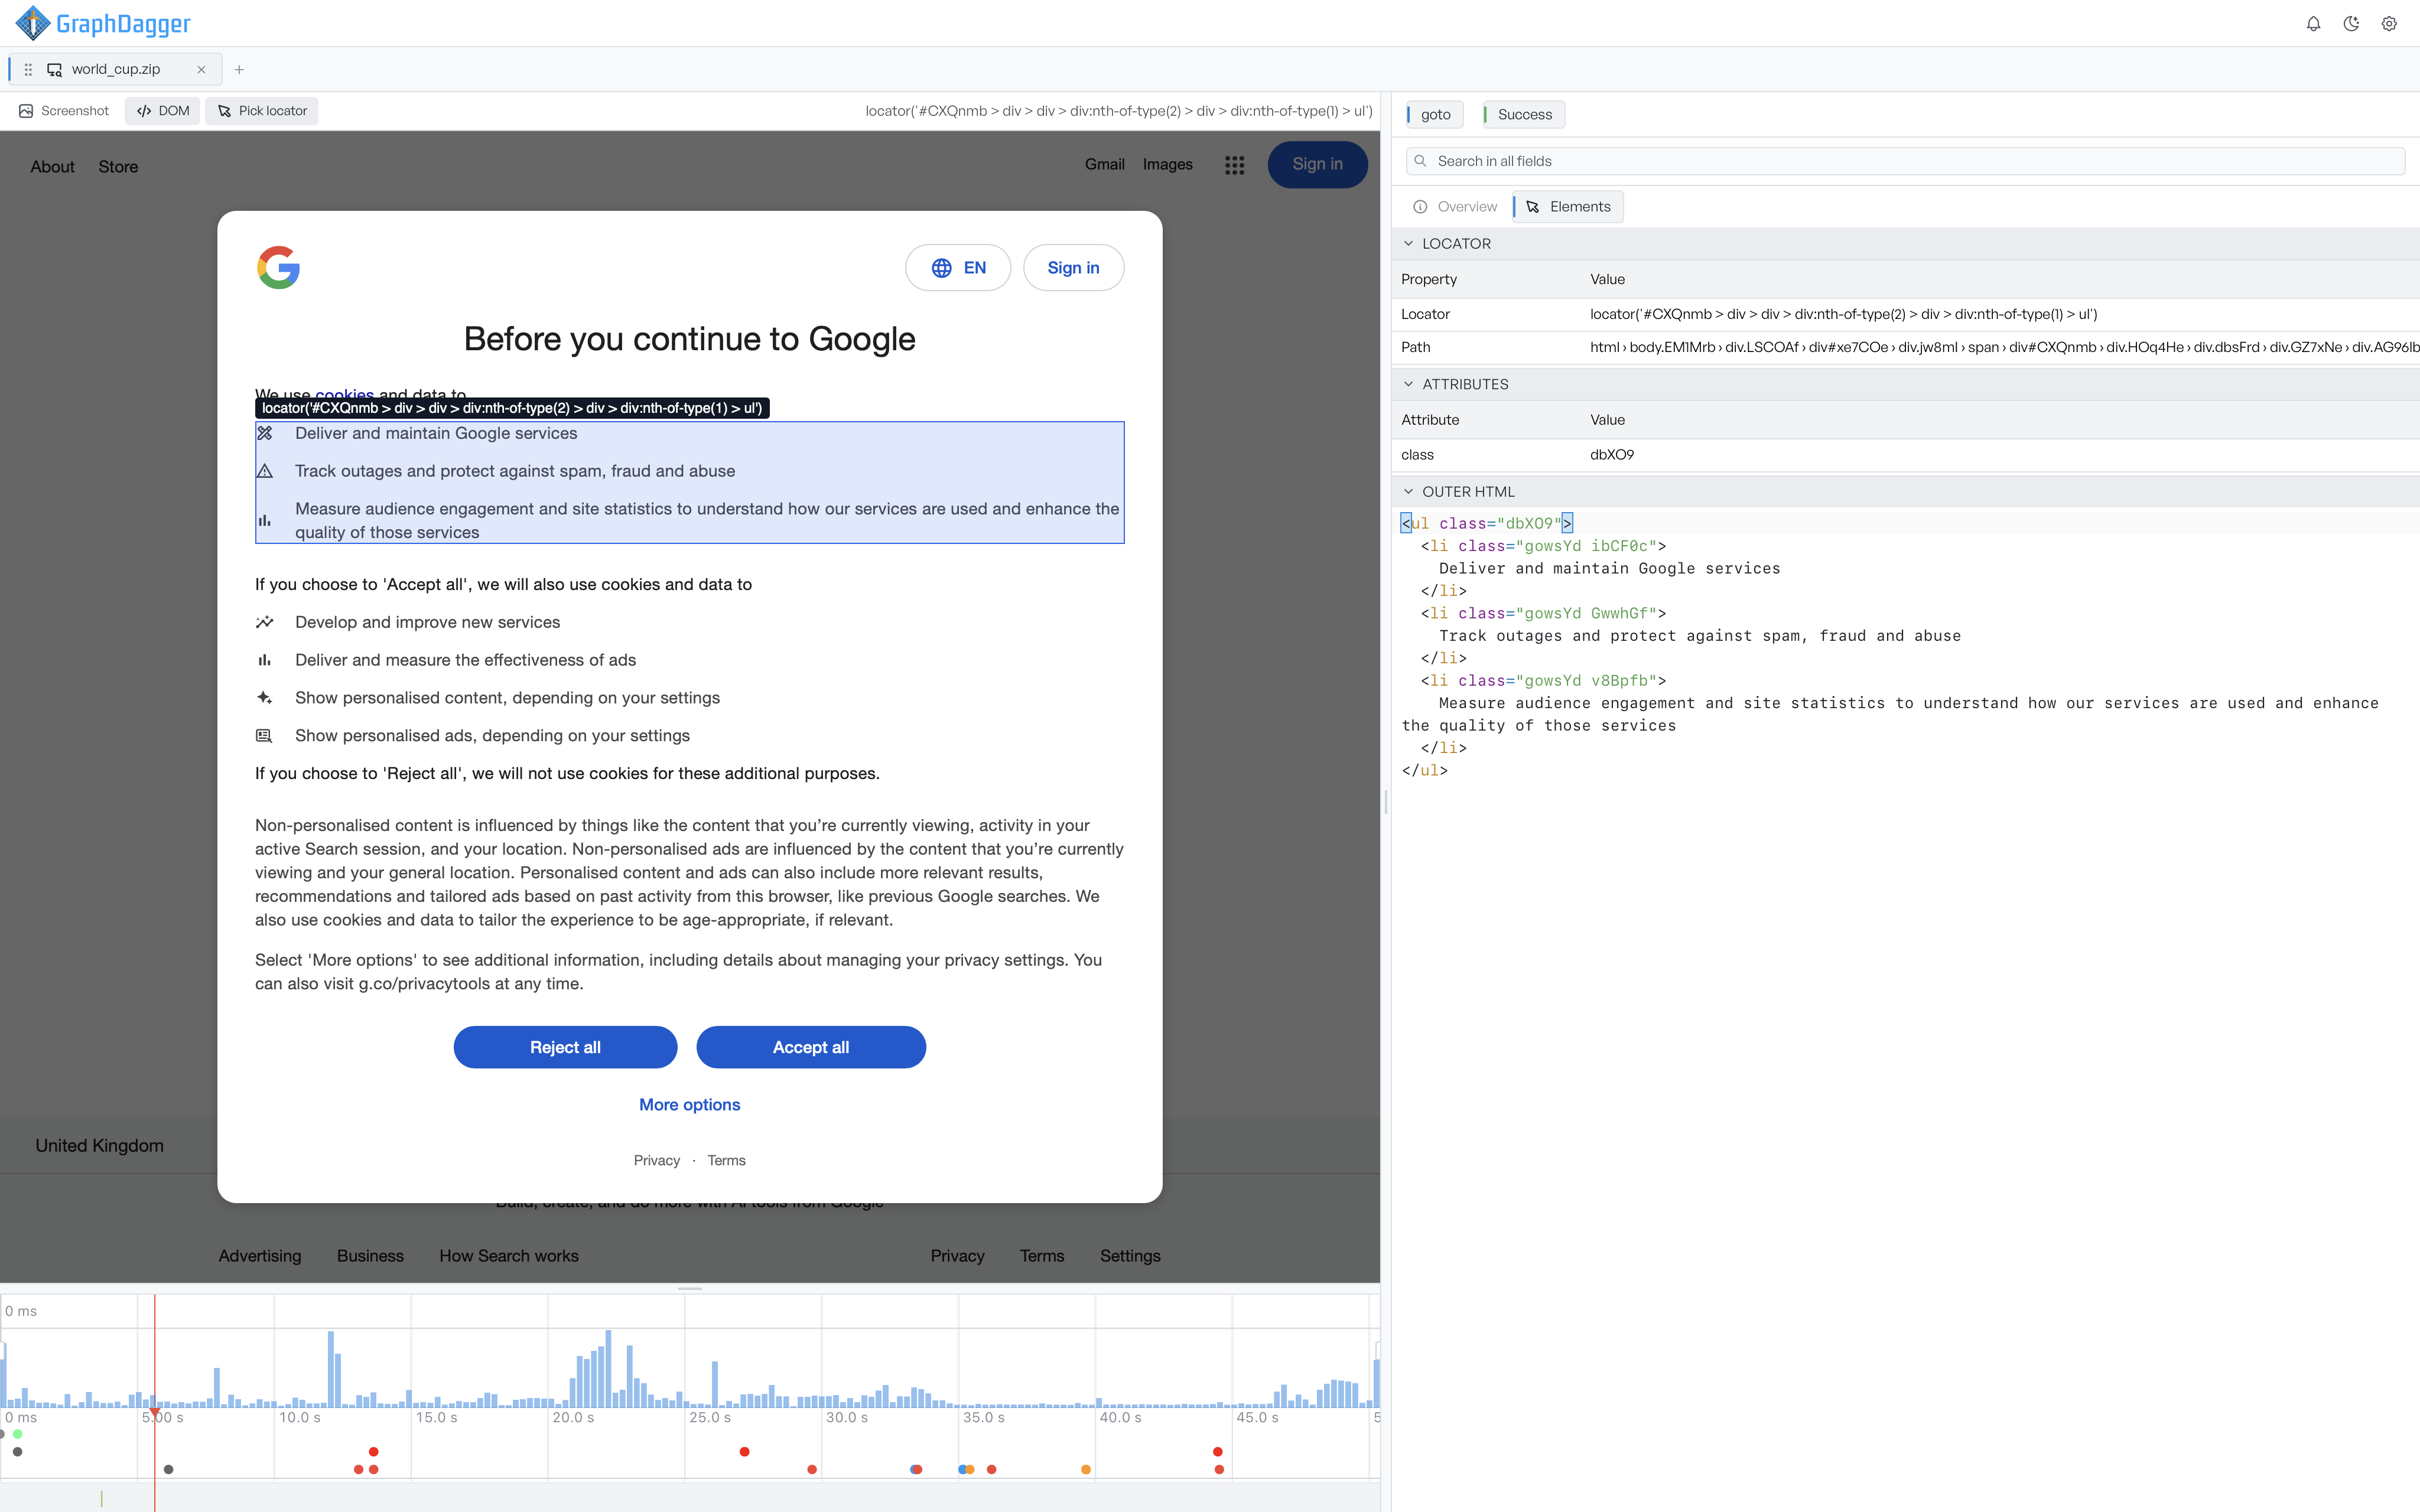2420x1512 pixels.
Task: Open the Elements tab
Action: [1569, 207]
